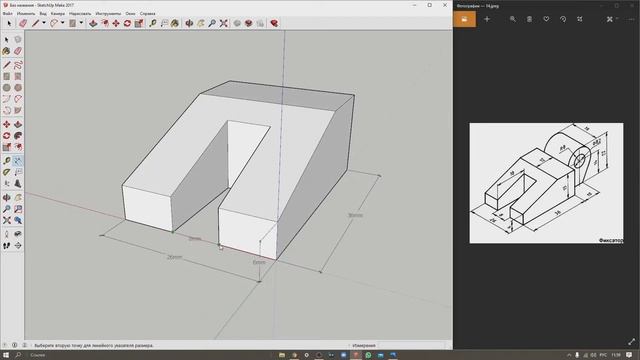Click the Delete trash icon in Photos
This screenshot has width=640, height=360.
(x=529, y=19)
